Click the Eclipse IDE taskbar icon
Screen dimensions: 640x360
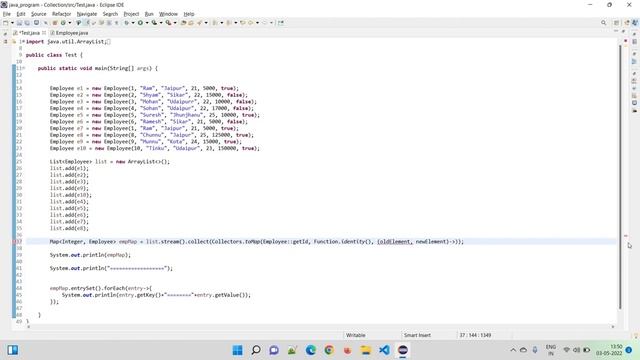pyautogui.click(x=403, y=350)
